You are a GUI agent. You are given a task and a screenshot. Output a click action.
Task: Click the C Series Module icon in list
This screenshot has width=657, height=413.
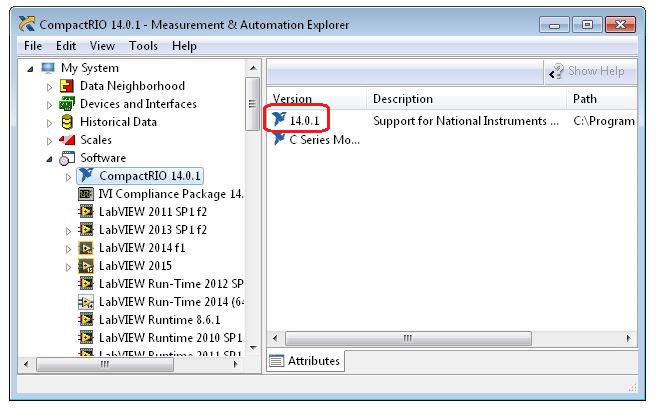click(x=279, y=140)
